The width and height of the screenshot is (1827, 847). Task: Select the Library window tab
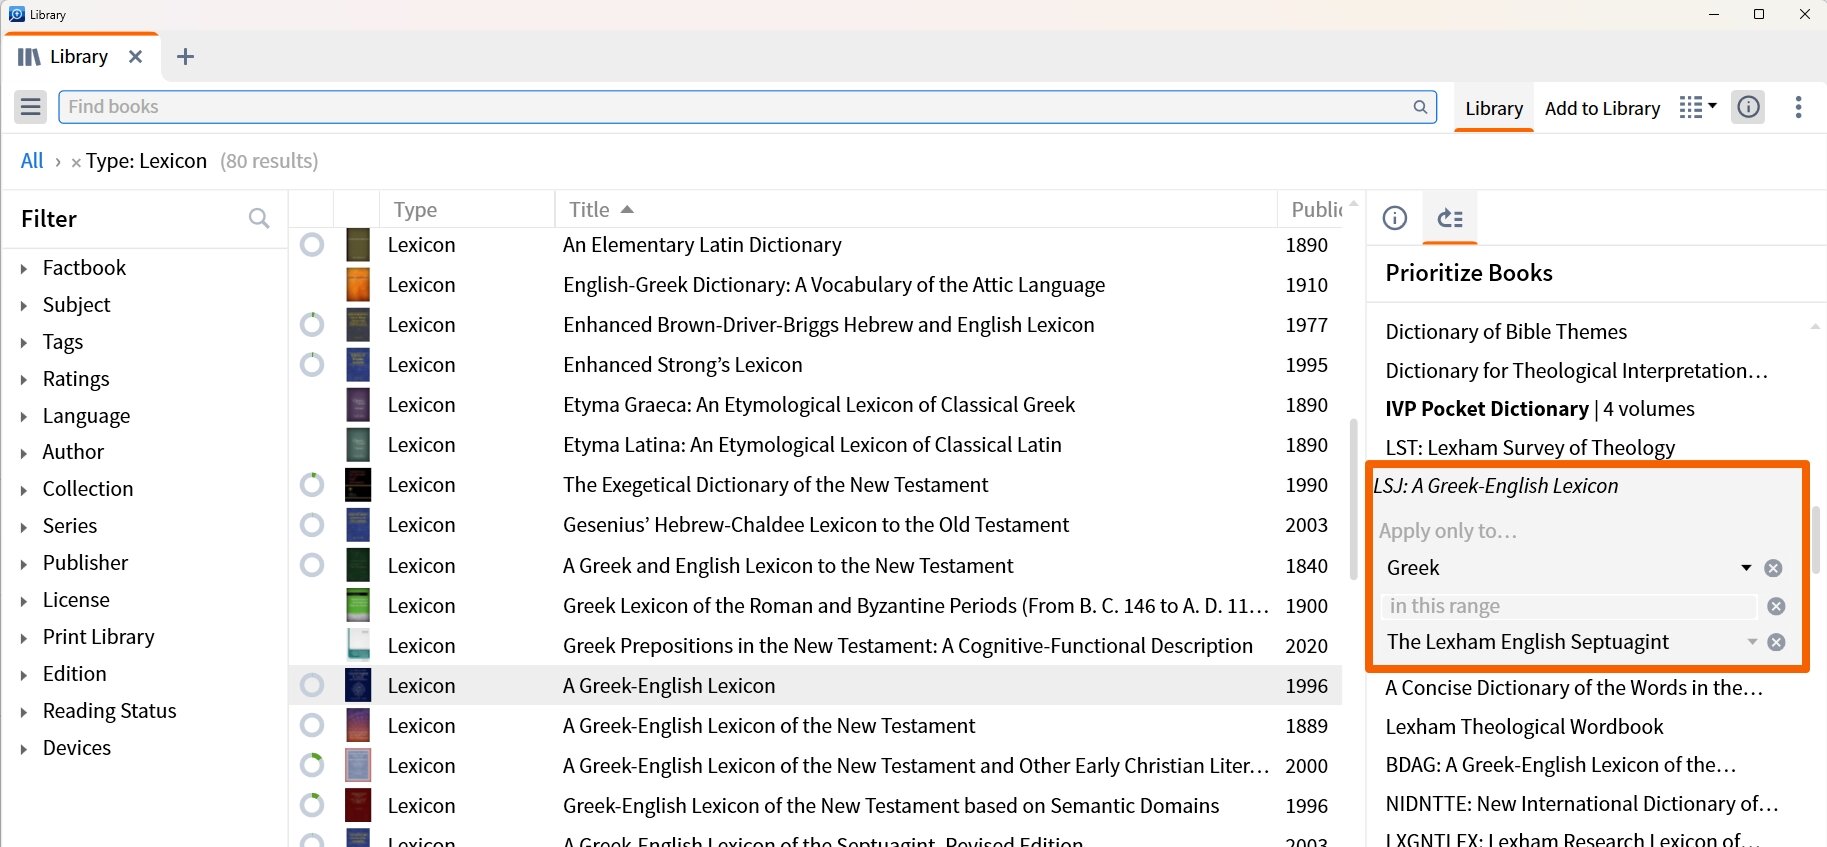click(x=80, y=57)
